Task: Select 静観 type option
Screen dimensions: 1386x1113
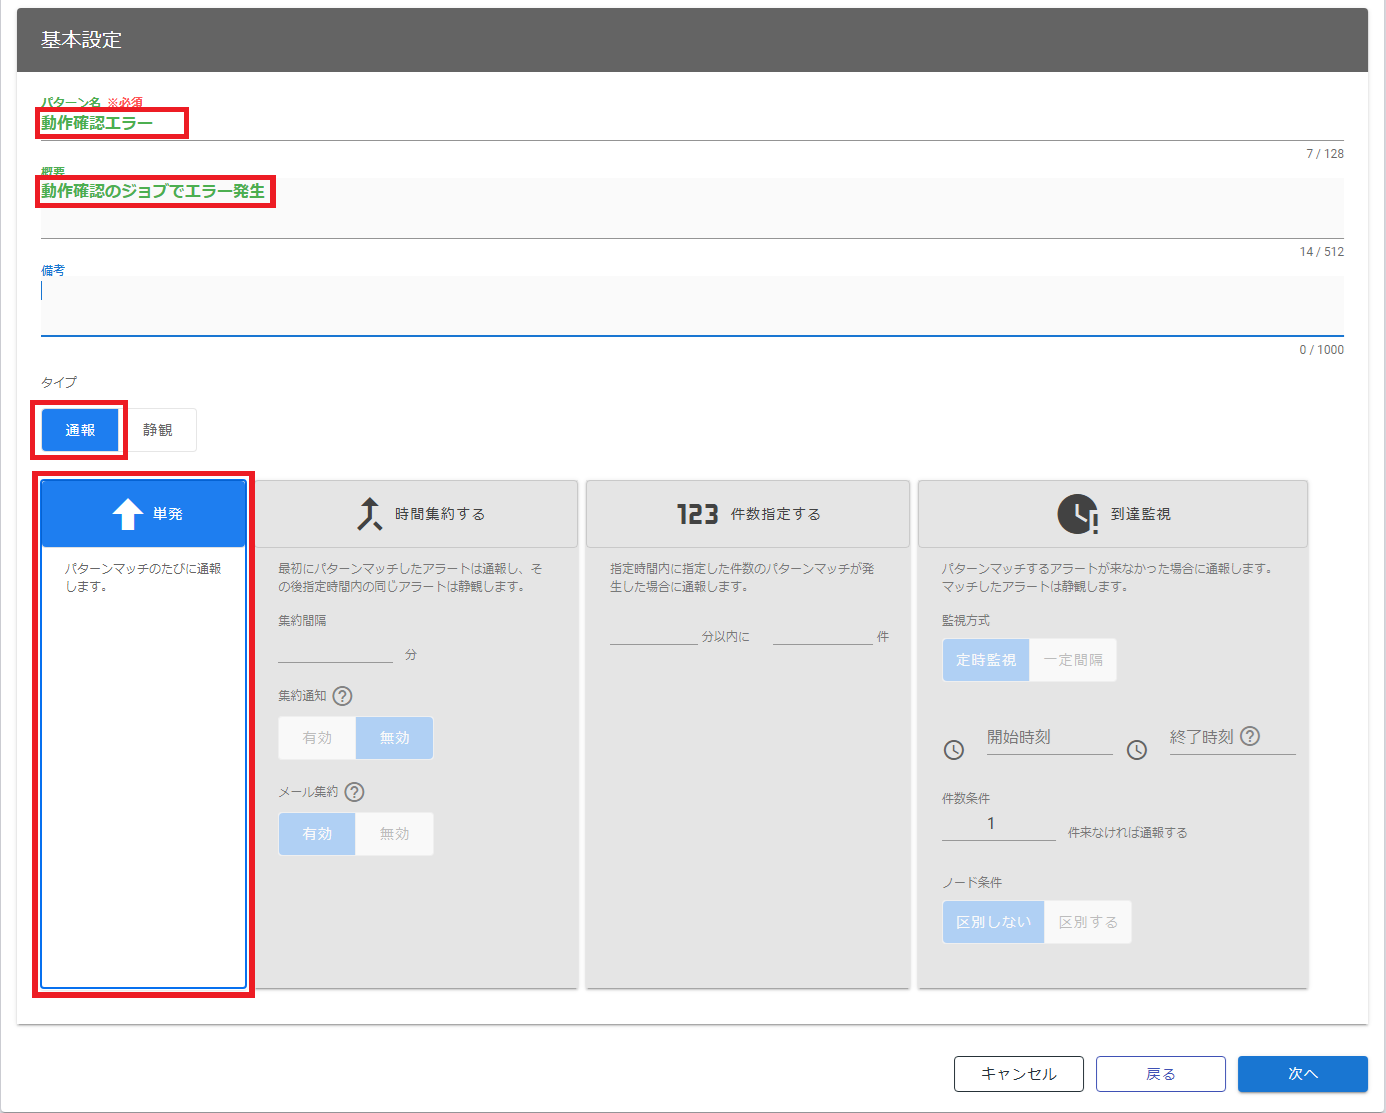Action: tap(158, 430)
